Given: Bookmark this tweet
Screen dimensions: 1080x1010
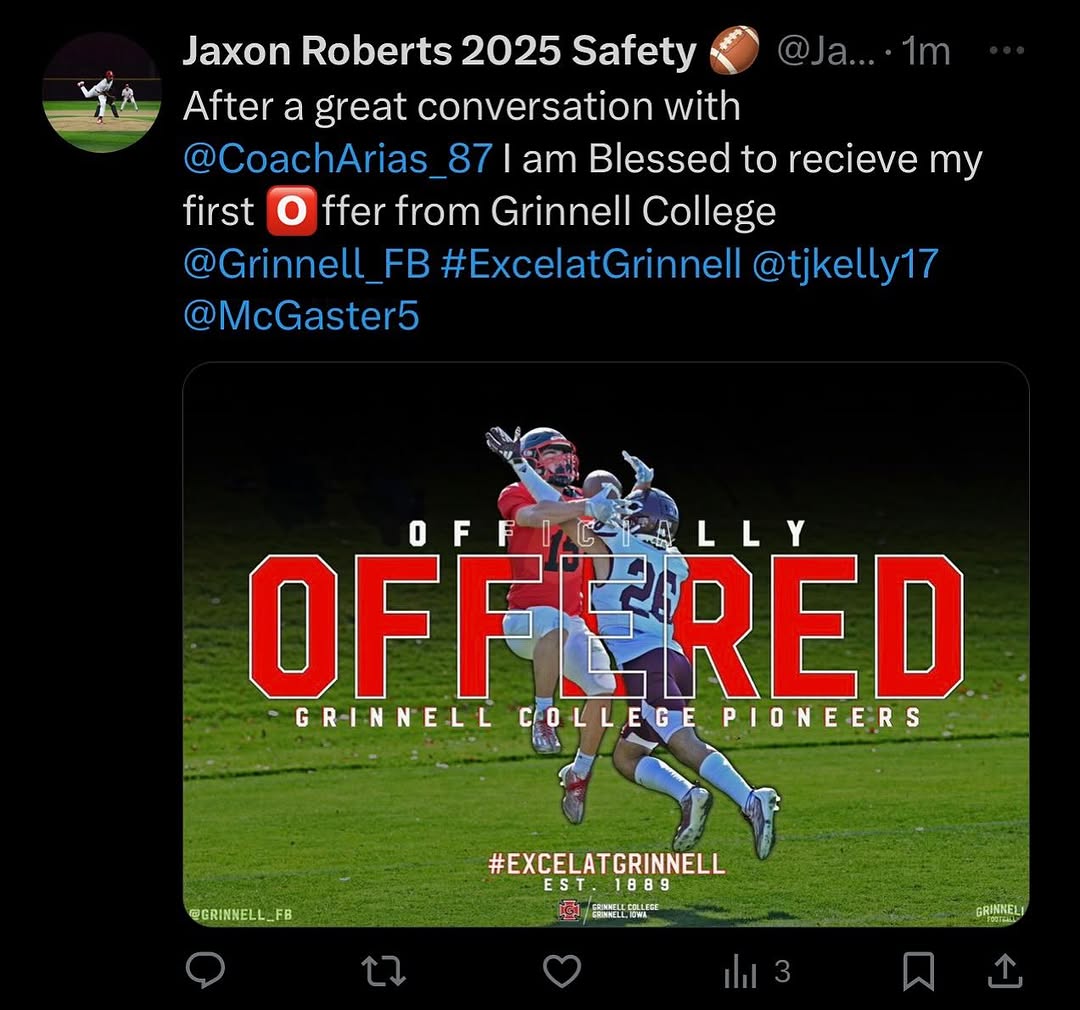Looking at the screenshot, I should pyautogui.click(x=918, y=971).
